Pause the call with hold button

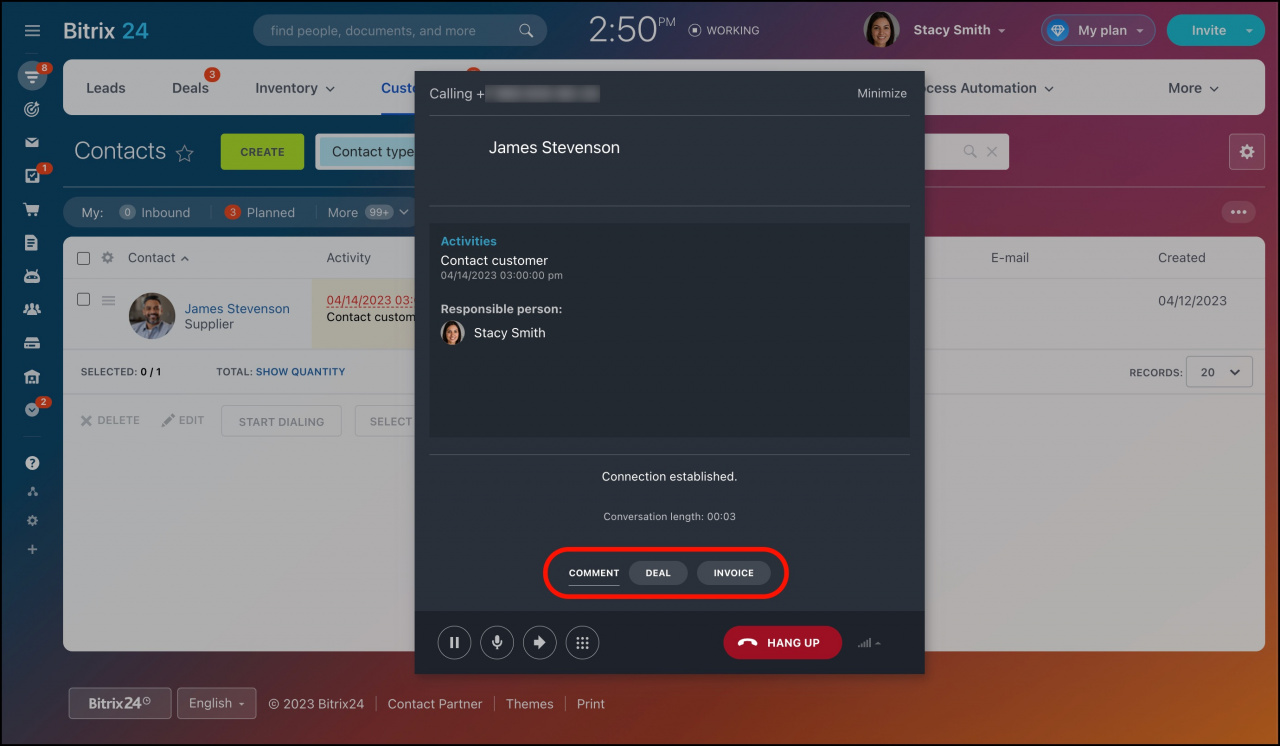(454, 643)
